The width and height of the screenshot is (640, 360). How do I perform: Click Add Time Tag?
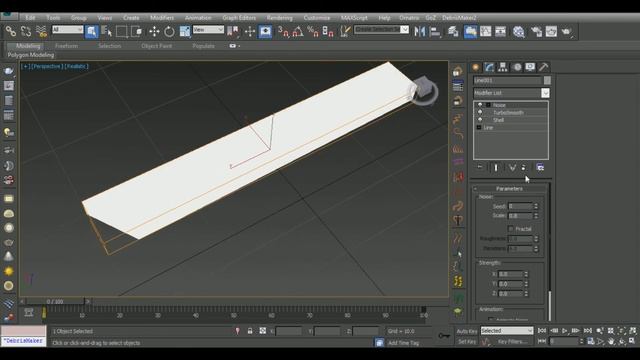[403, 343]
